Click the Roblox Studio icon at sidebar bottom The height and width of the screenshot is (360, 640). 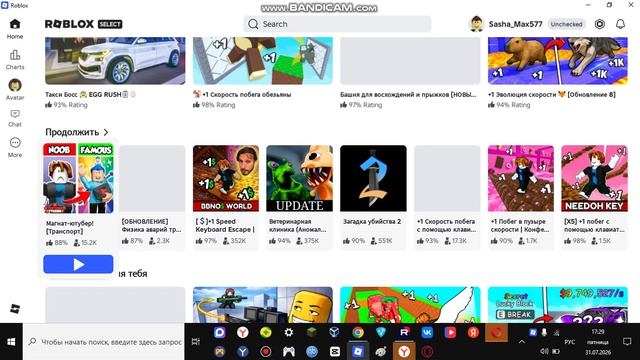tap(15, 309)
